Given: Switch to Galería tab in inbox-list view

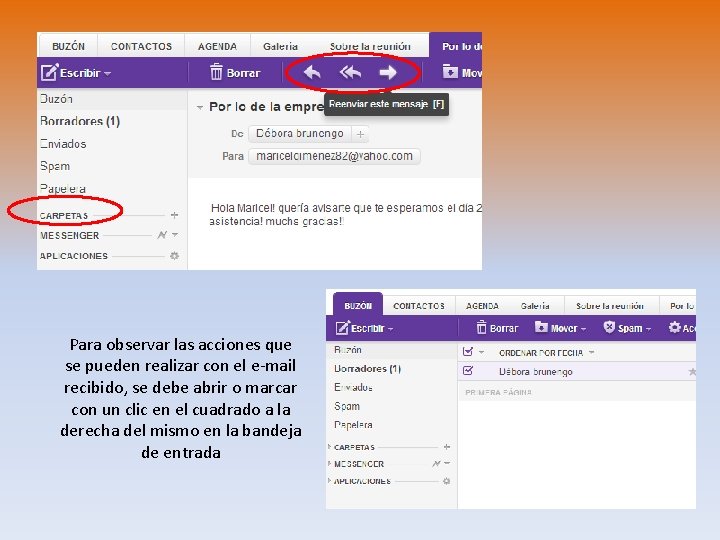Looking at the screenshot, I should (x=535, y=306).
